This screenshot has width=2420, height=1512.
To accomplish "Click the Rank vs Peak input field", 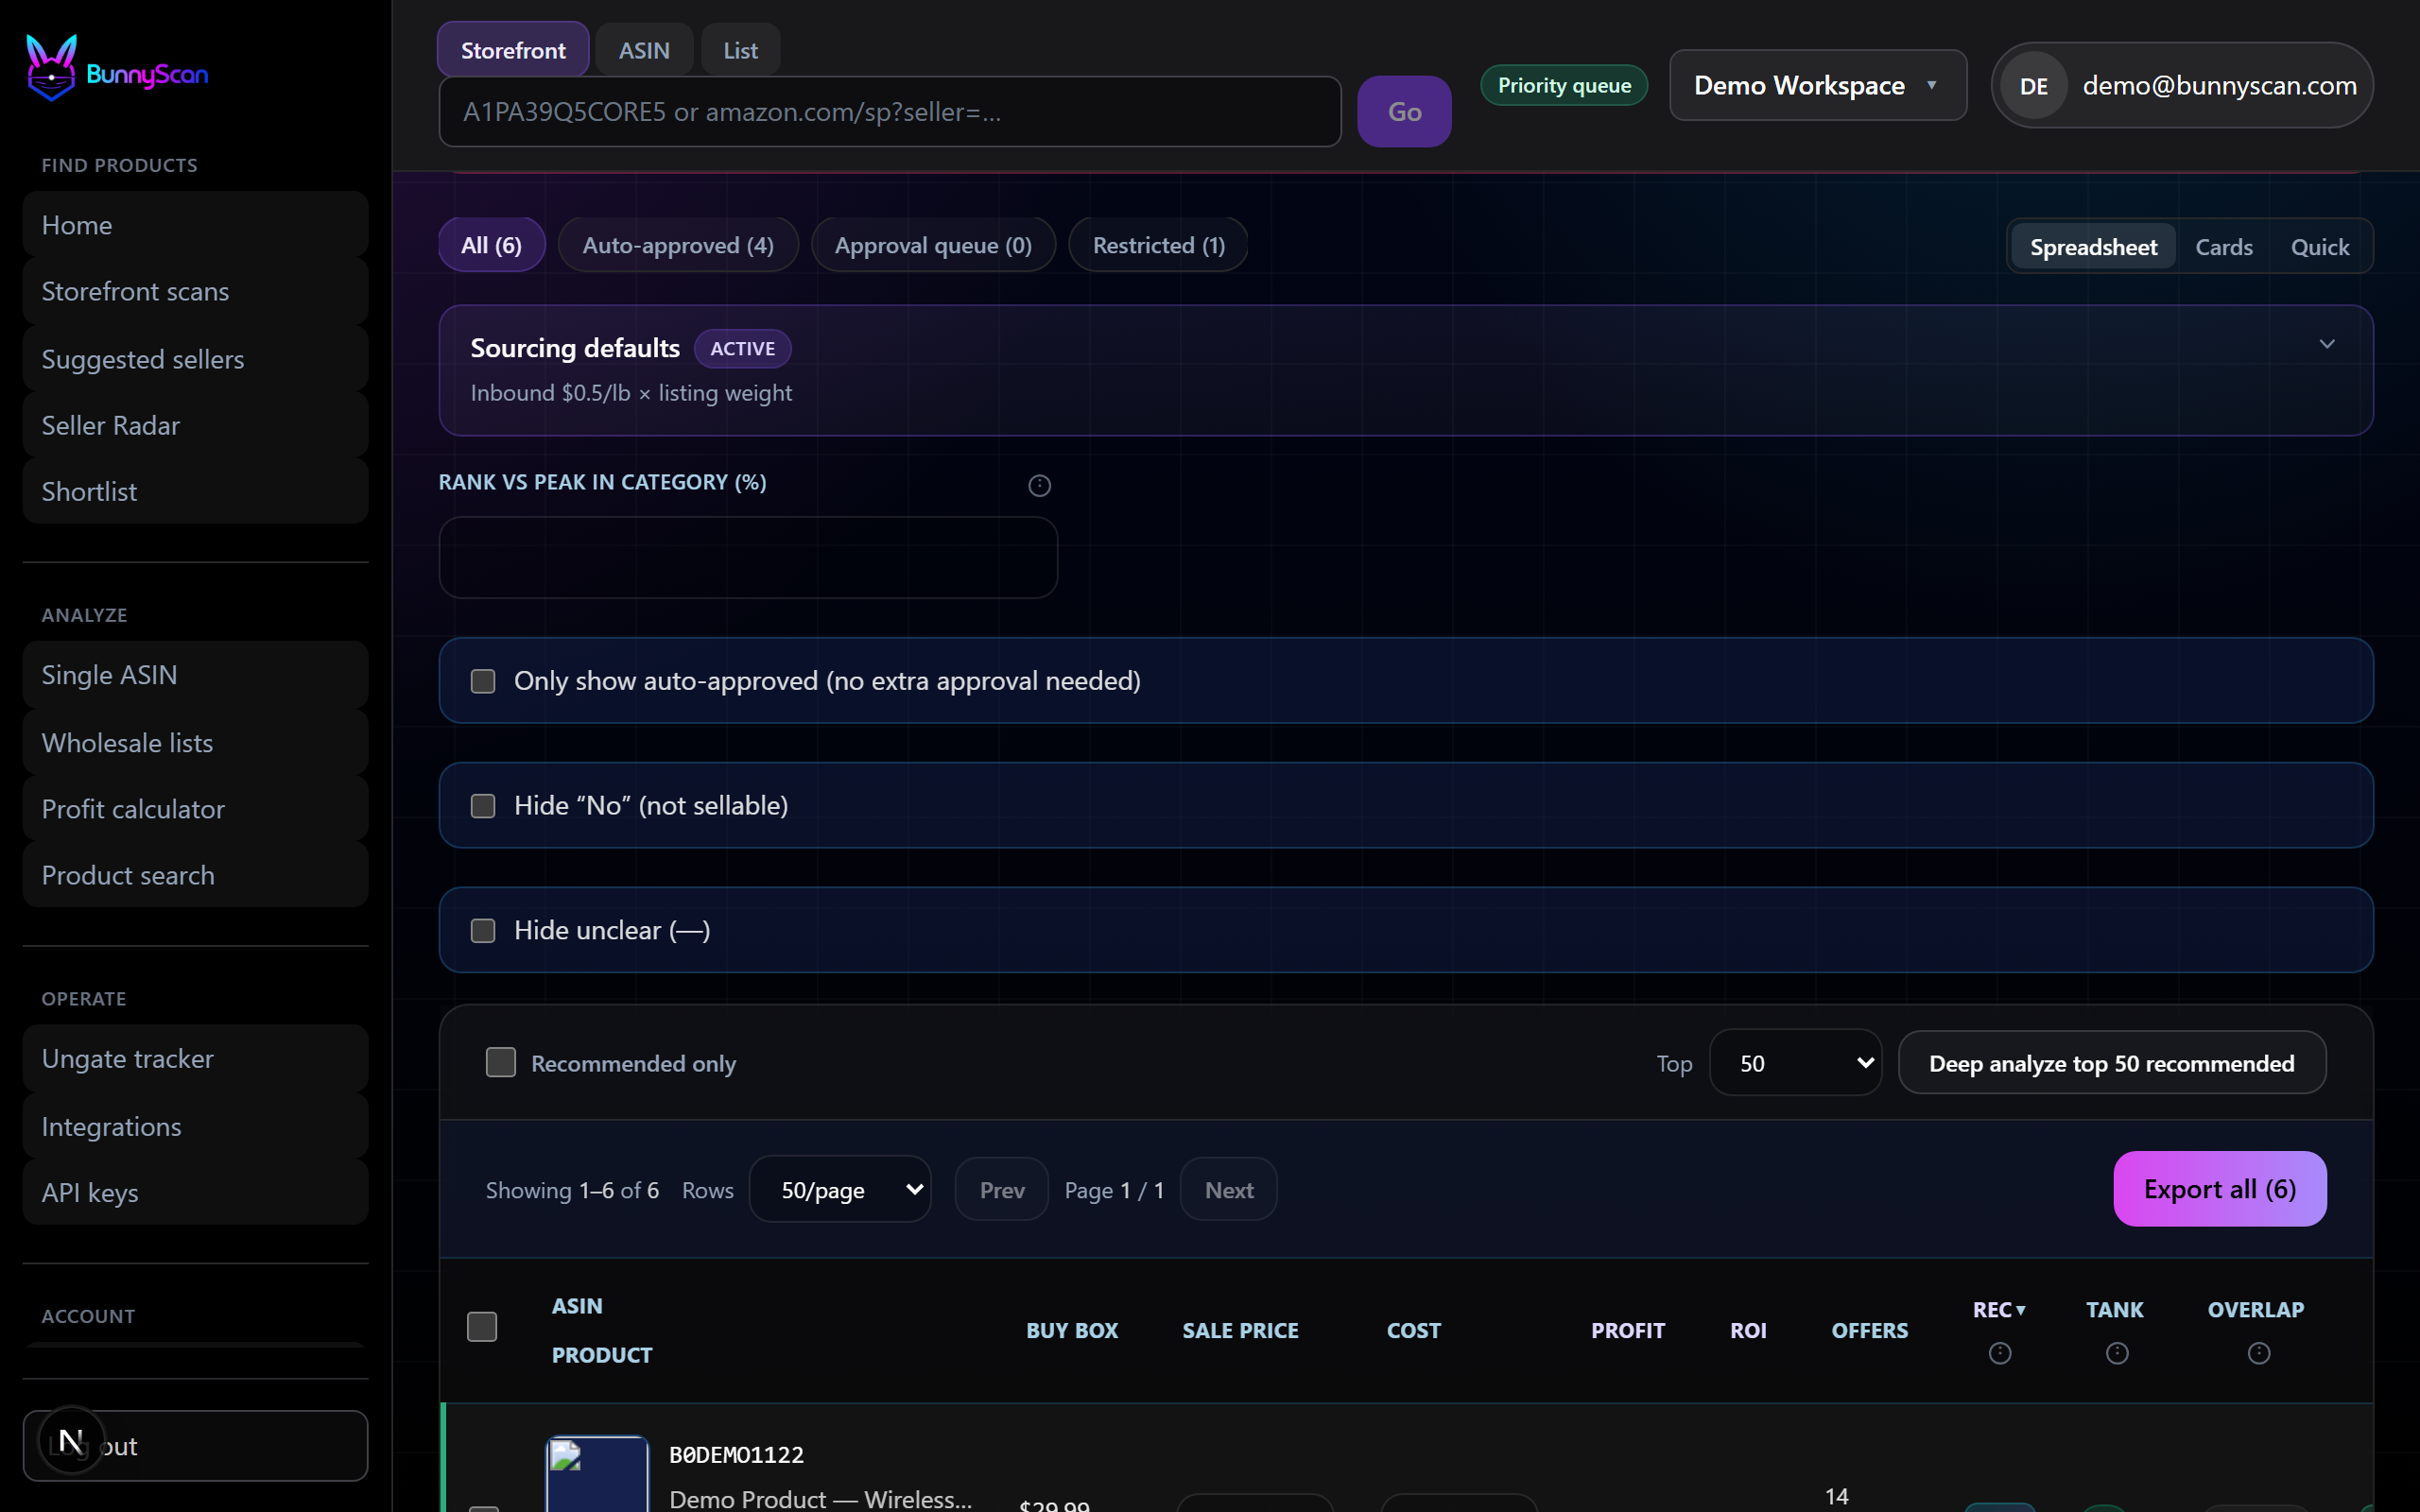I will coord(748,558).
